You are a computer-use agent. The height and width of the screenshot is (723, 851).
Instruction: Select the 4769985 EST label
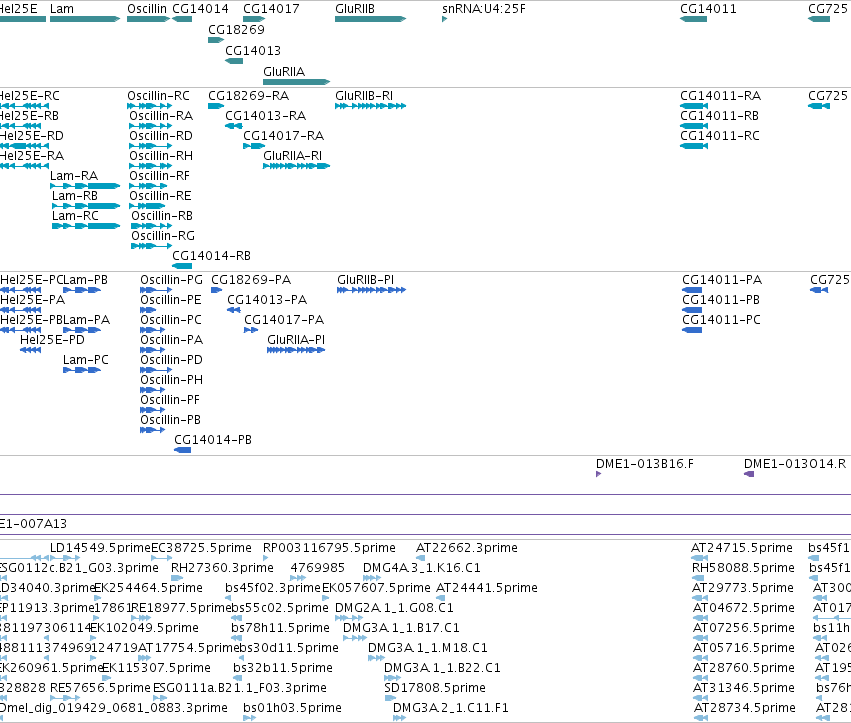pos(317,568)
